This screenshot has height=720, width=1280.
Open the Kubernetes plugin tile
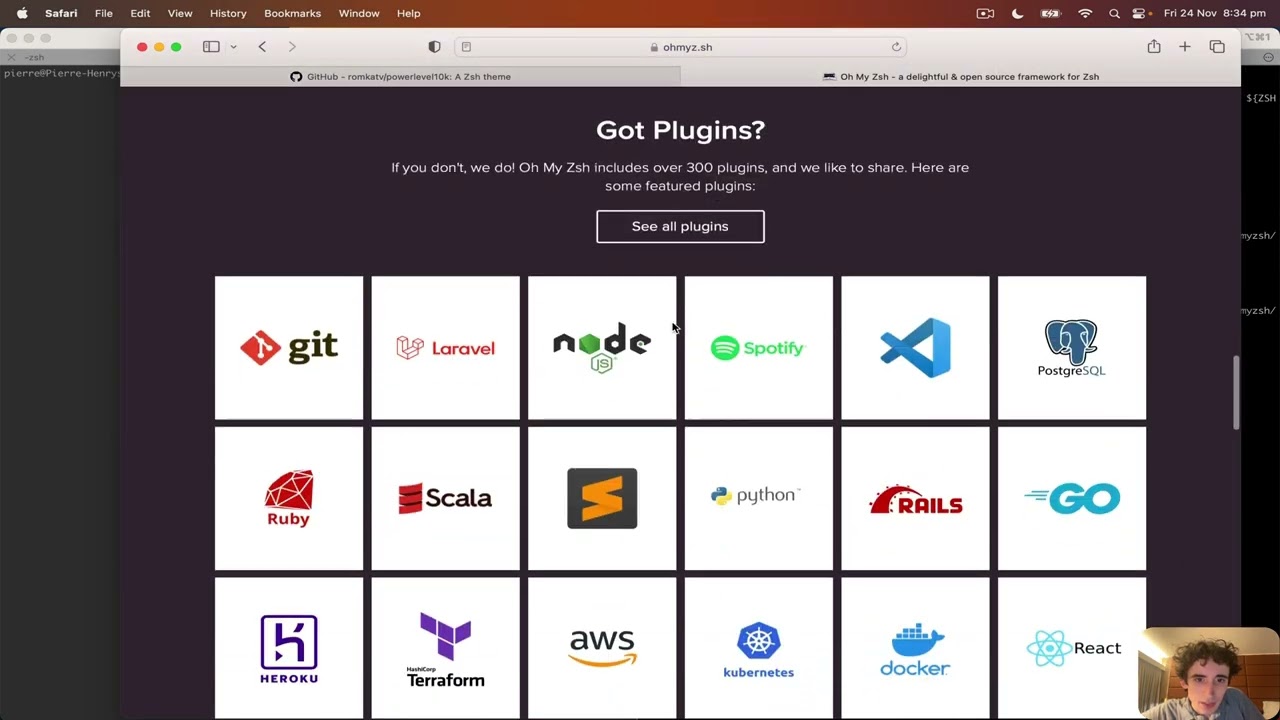click(758, 648)
